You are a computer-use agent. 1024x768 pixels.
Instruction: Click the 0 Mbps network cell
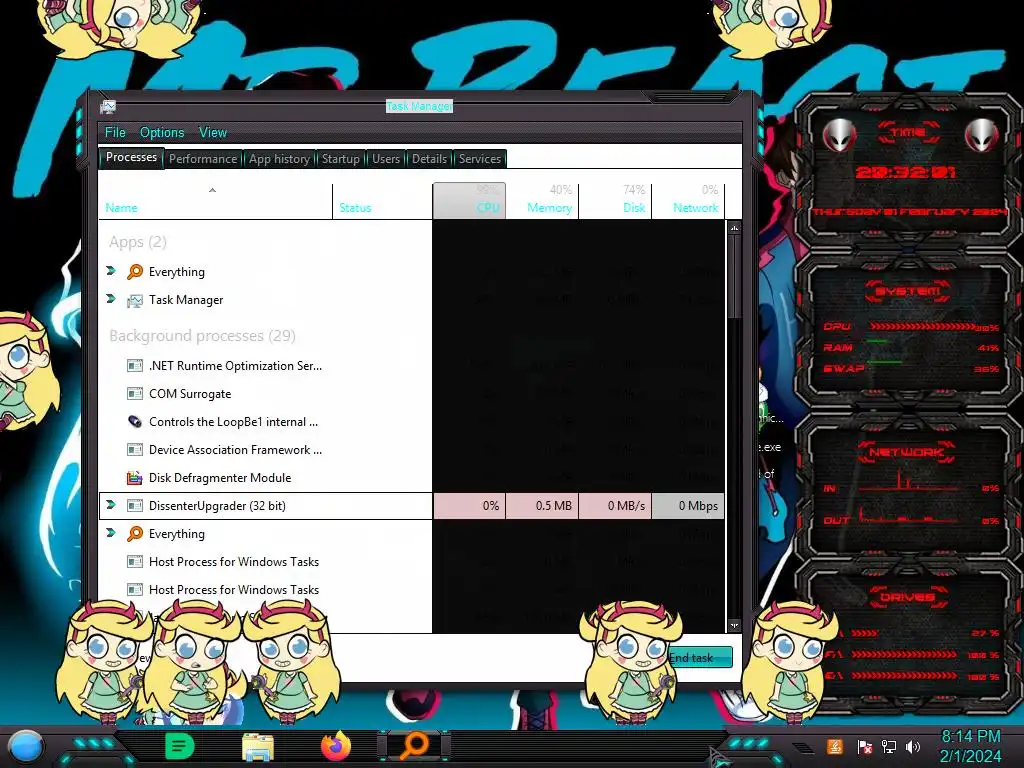click(x=688, y=506)
